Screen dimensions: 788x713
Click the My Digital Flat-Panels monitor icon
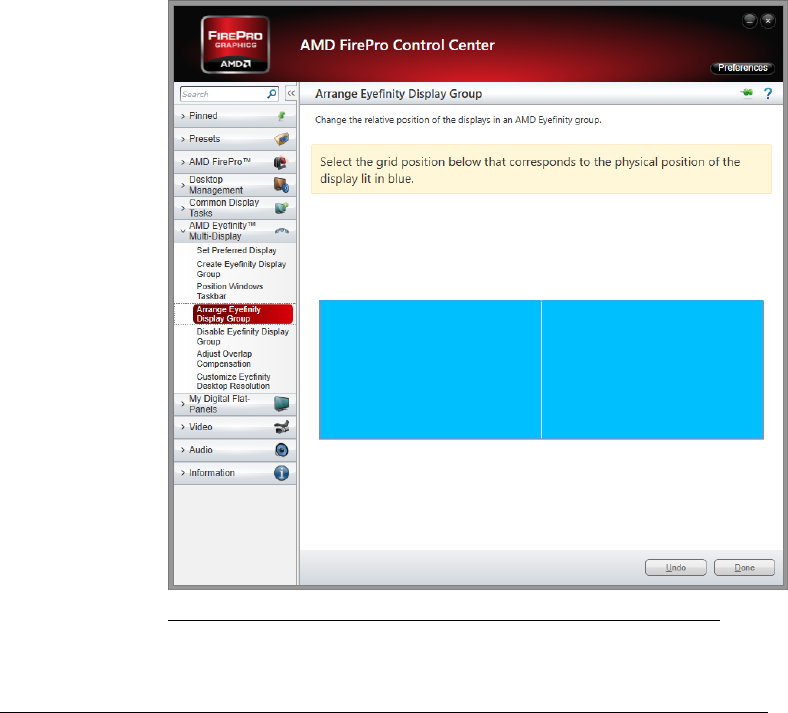click(282, 403)
